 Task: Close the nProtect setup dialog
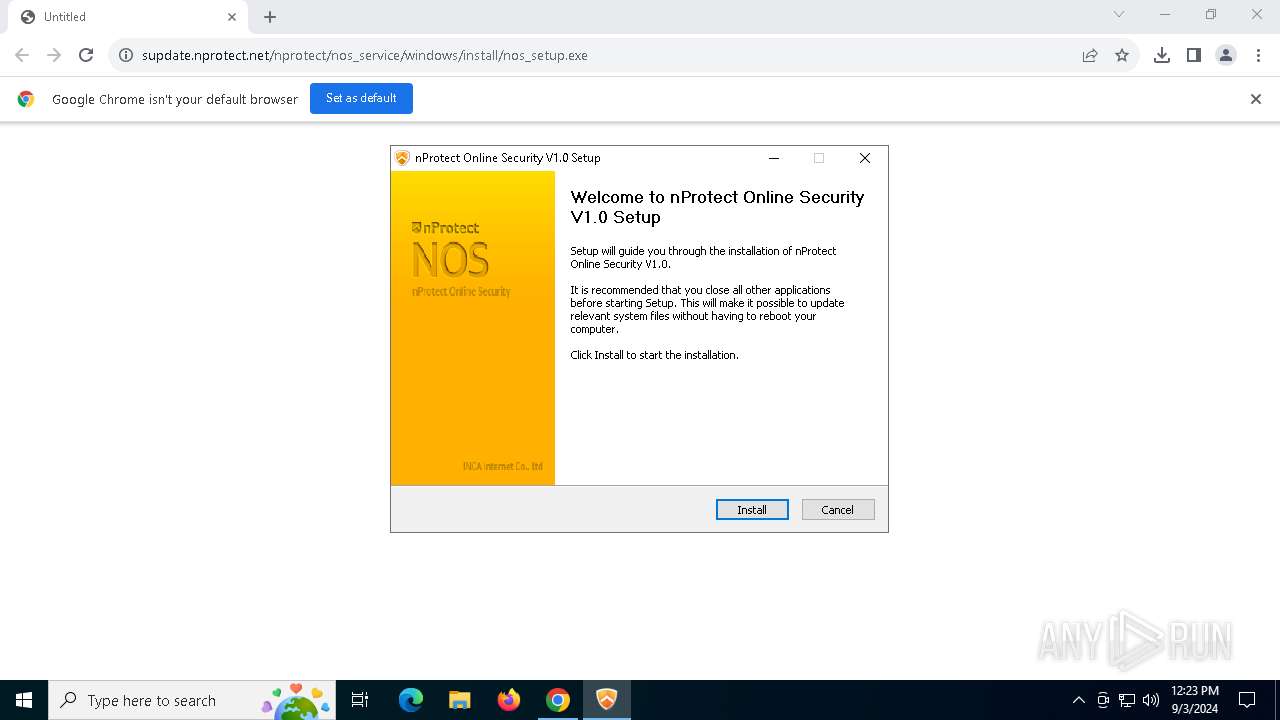coord(865,158)
